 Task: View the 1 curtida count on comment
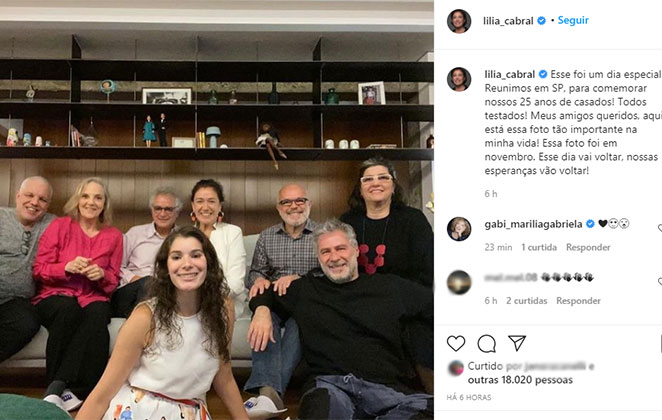click(539, 247)
